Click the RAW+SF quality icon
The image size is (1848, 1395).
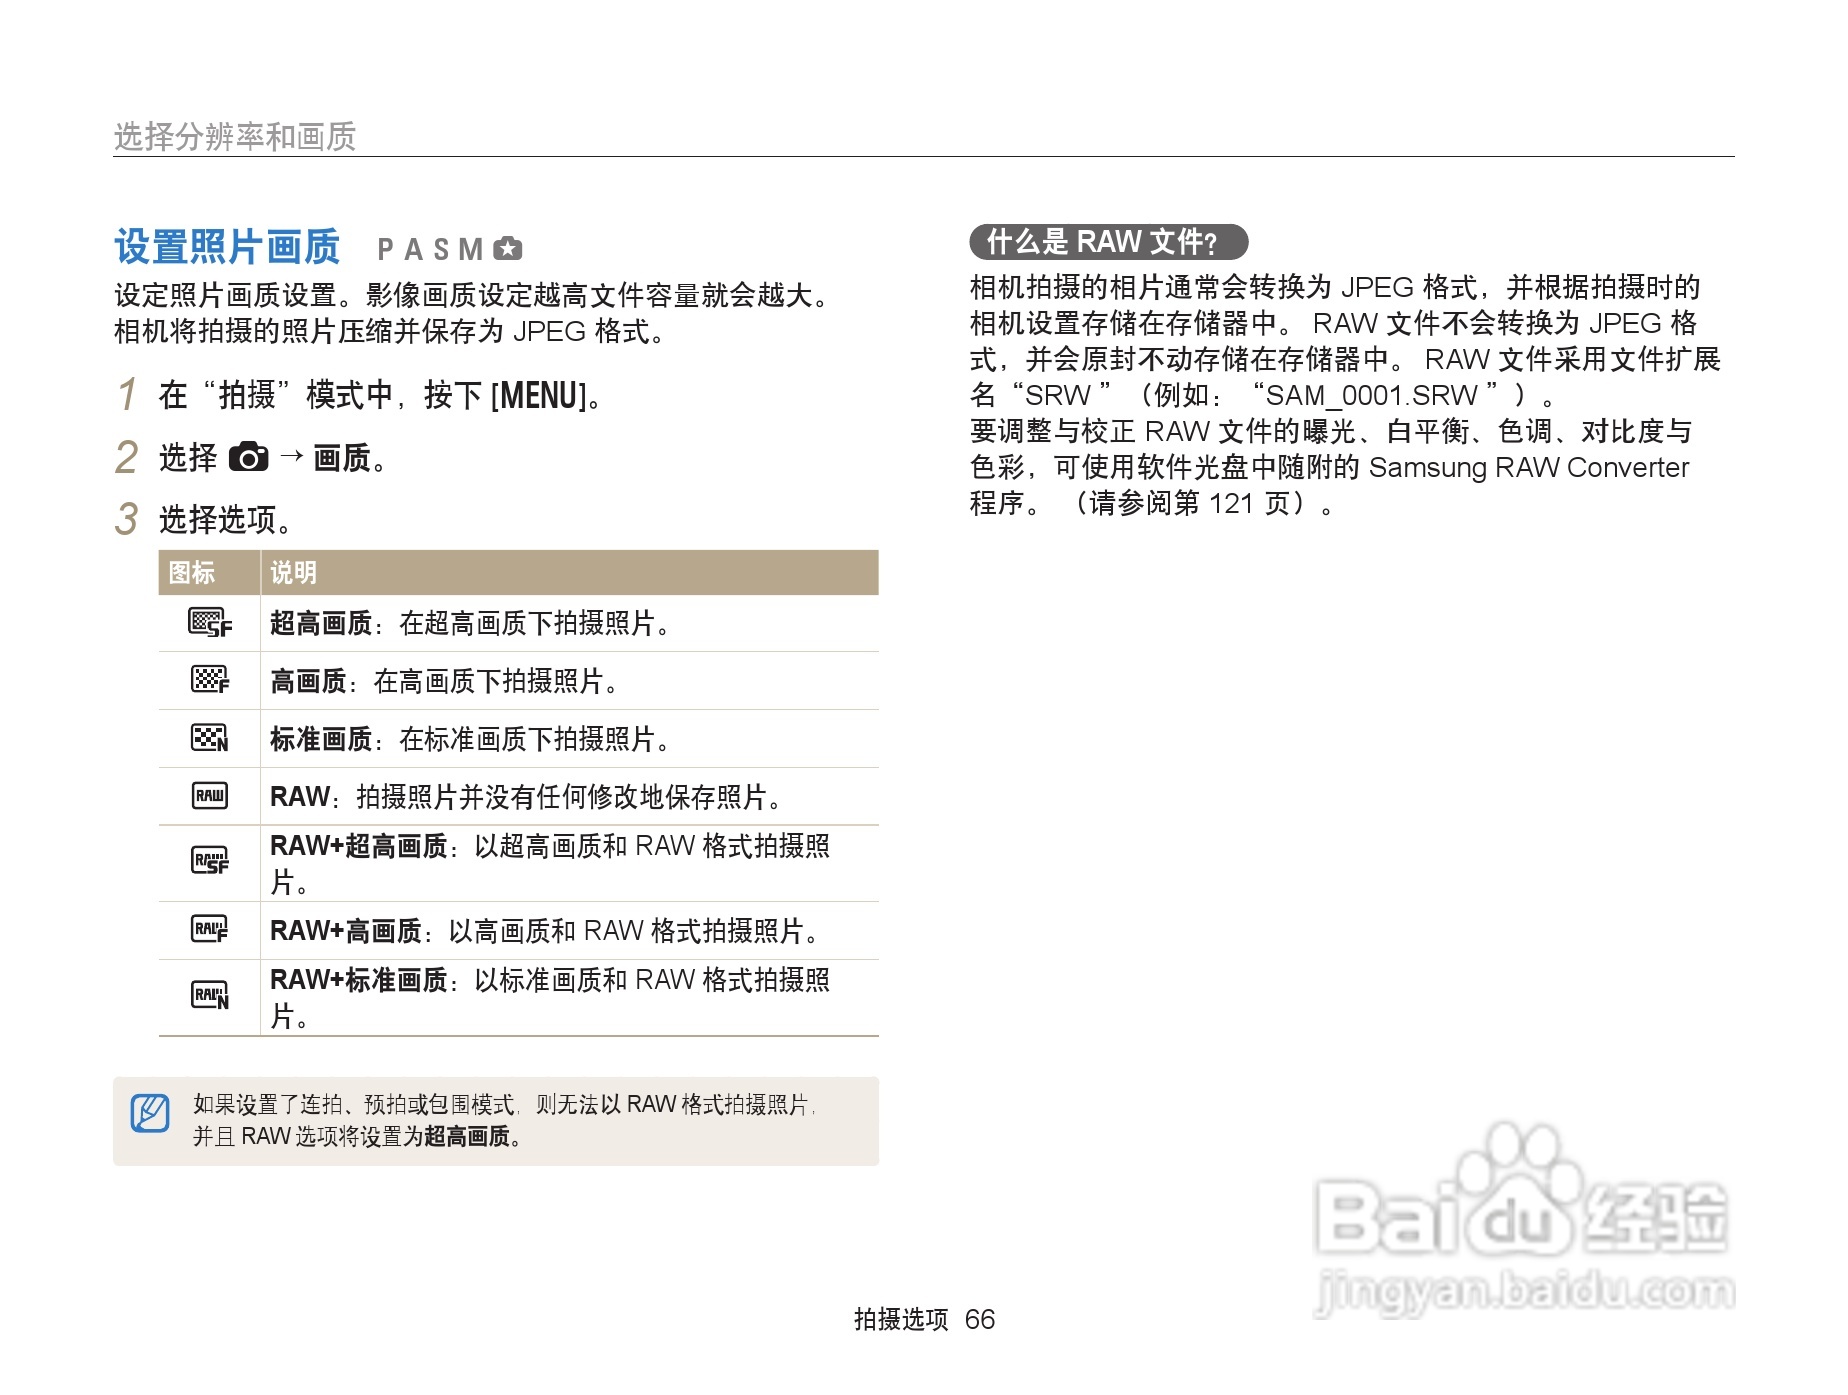(x=210, y=860)
